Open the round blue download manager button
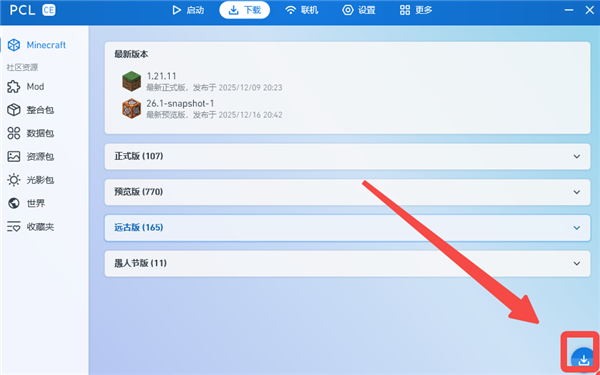The image size is (600, 375). [x=584, y=360]
